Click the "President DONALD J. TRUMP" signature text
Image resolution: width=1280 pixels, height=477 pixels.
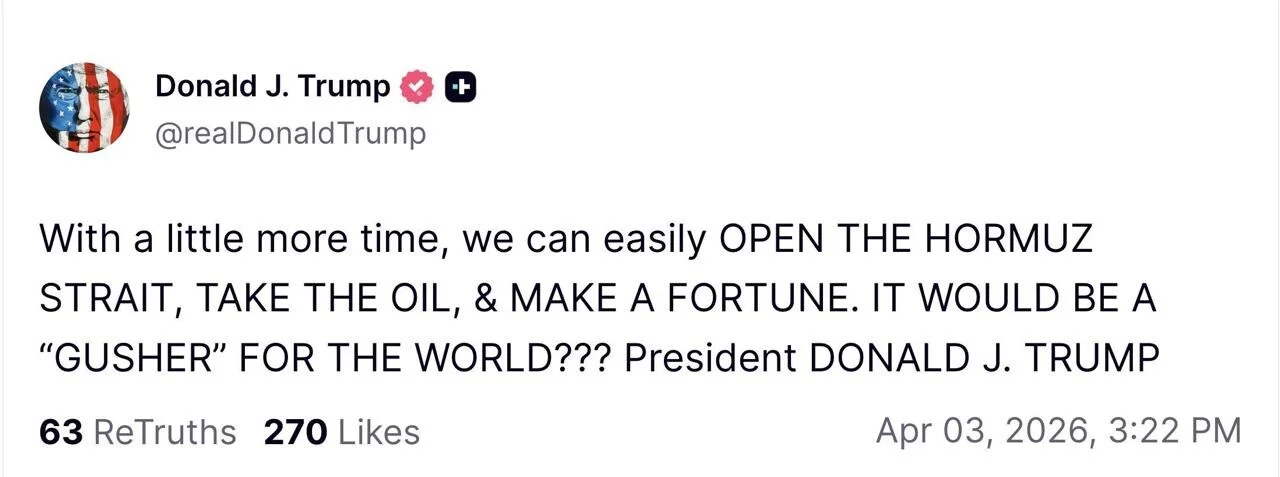click(891, 357)
